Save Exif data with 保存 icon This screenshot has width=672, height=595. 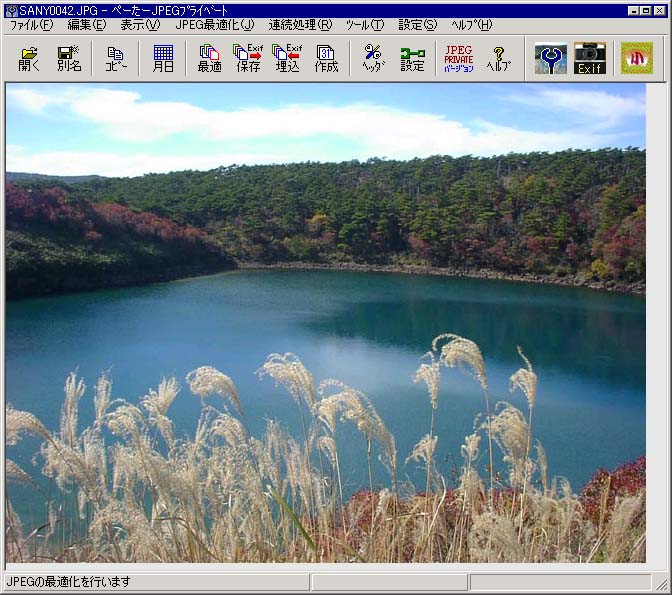[x=249, y=59]
